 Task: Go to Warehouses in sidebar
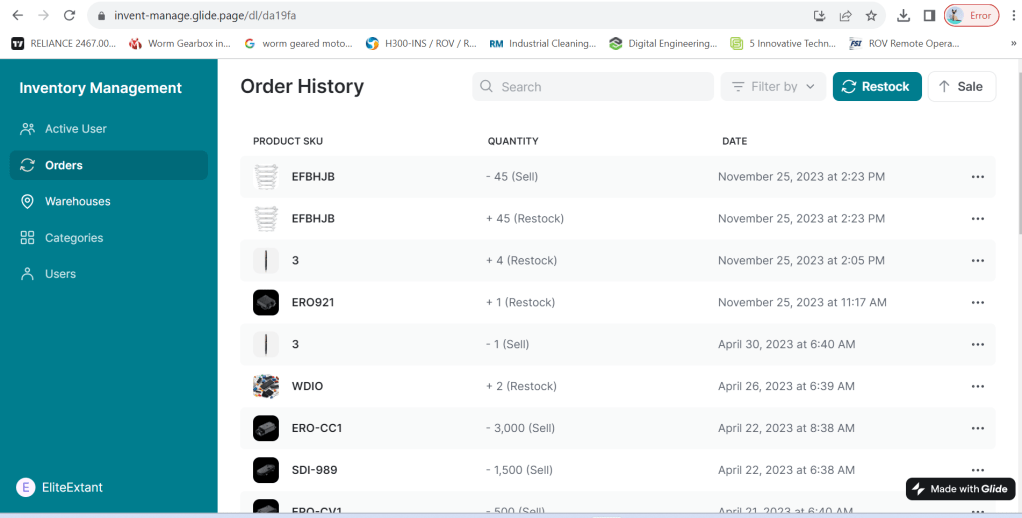[x=77, y=201]
